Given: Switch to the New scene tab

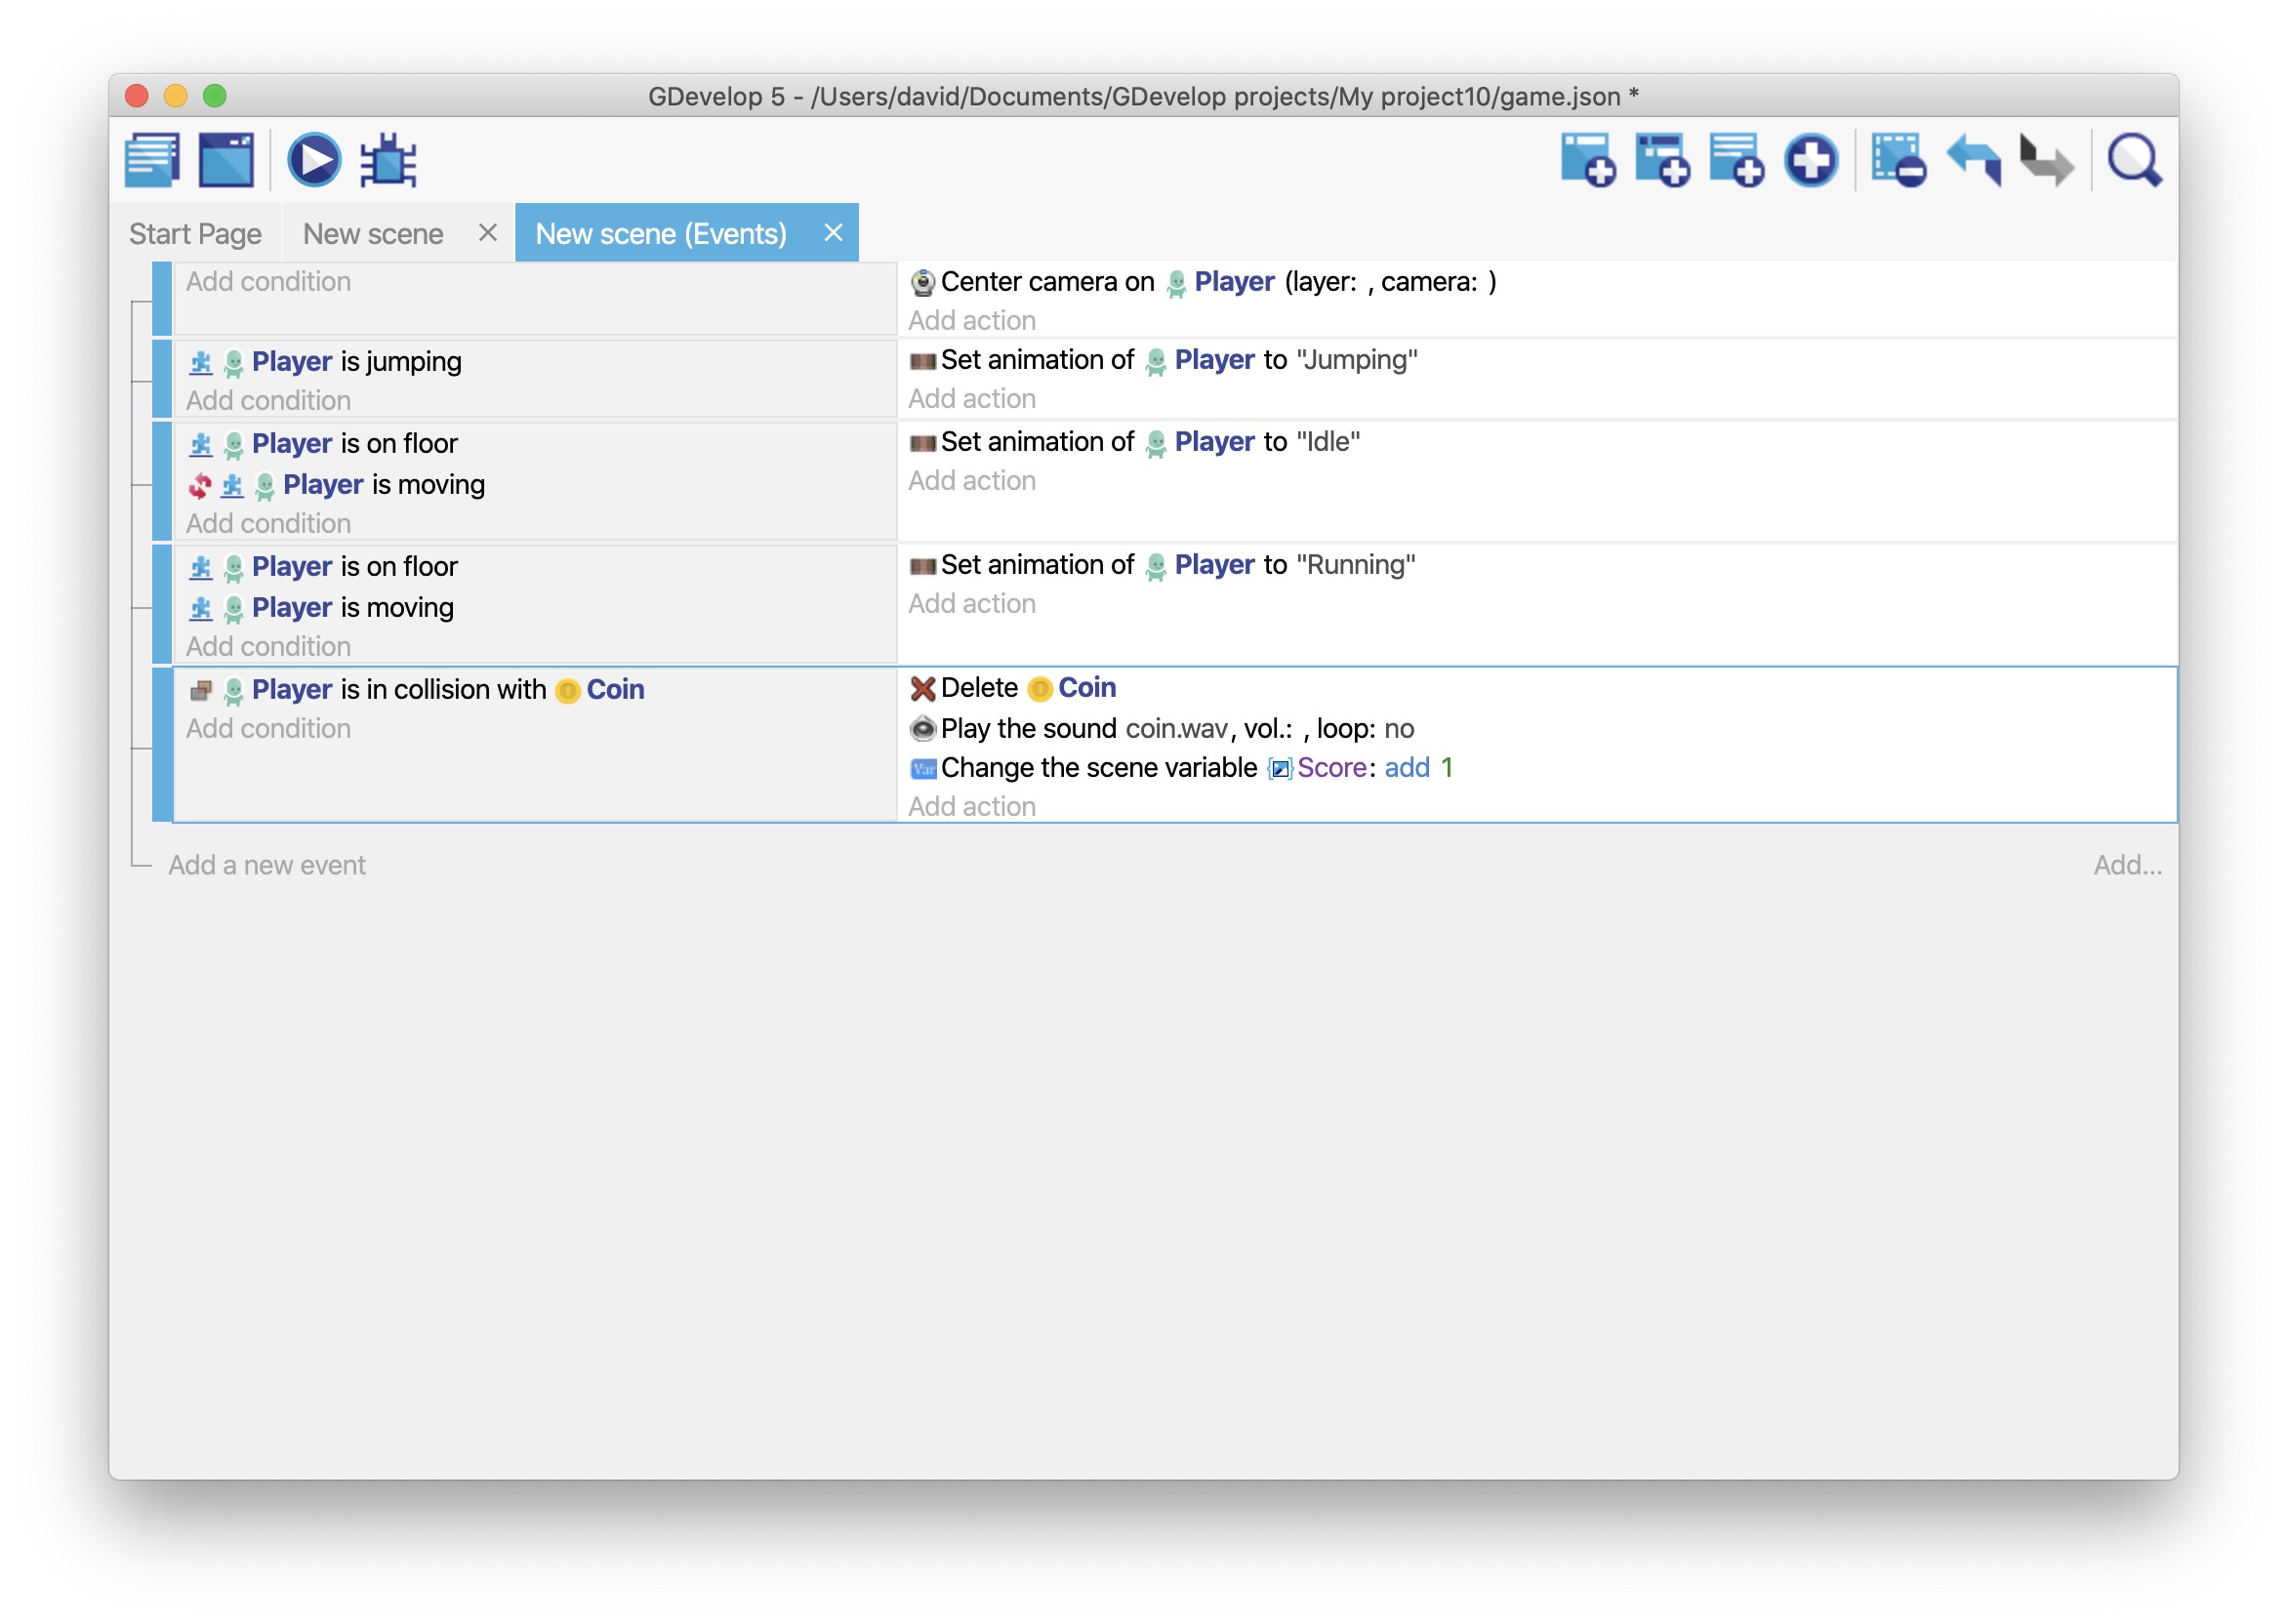Looking at the screenshot, I should coord(373,234).
